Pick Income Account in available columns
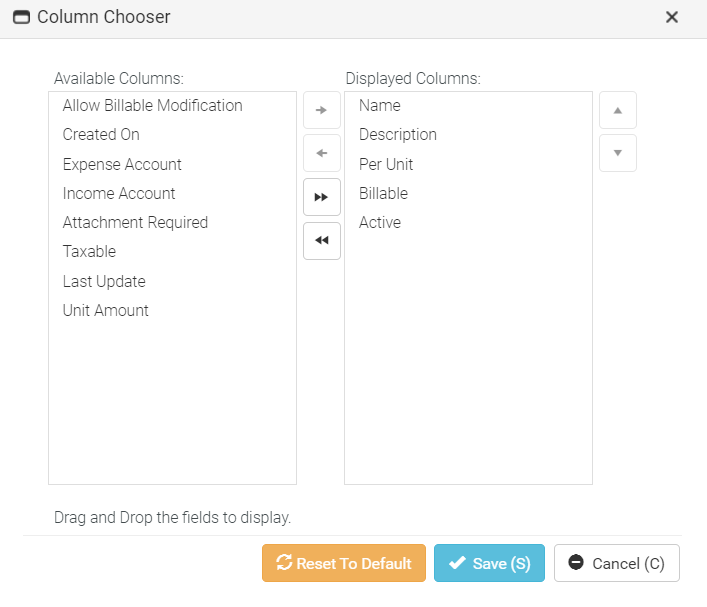The width and height of the screenshot is (707, 607). pyautogui.click(x=119, y=193)
